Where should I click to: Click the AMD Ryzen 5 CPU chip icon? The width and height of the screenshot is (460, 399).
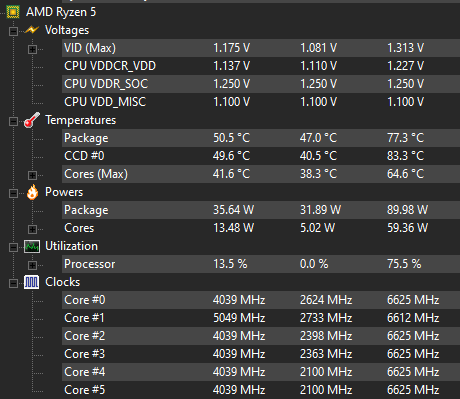[13, 12]
